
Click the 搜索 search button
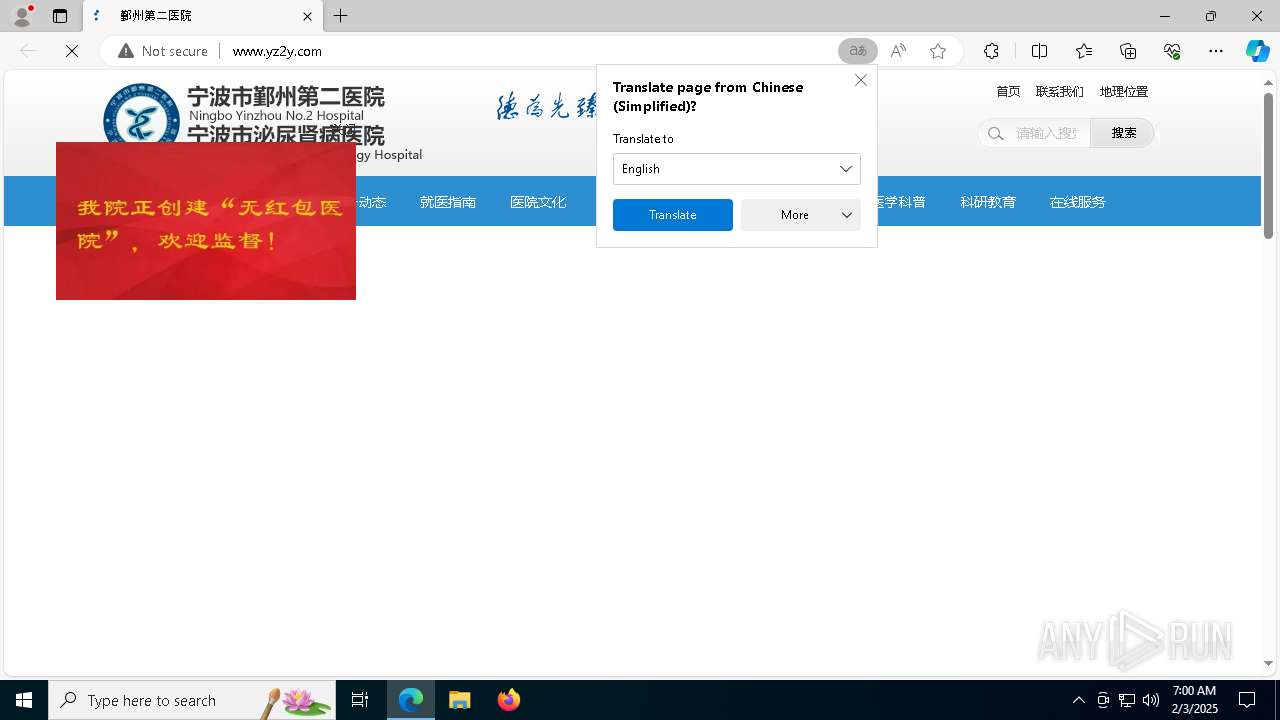pyautogui.click(x=1123, y=133)
